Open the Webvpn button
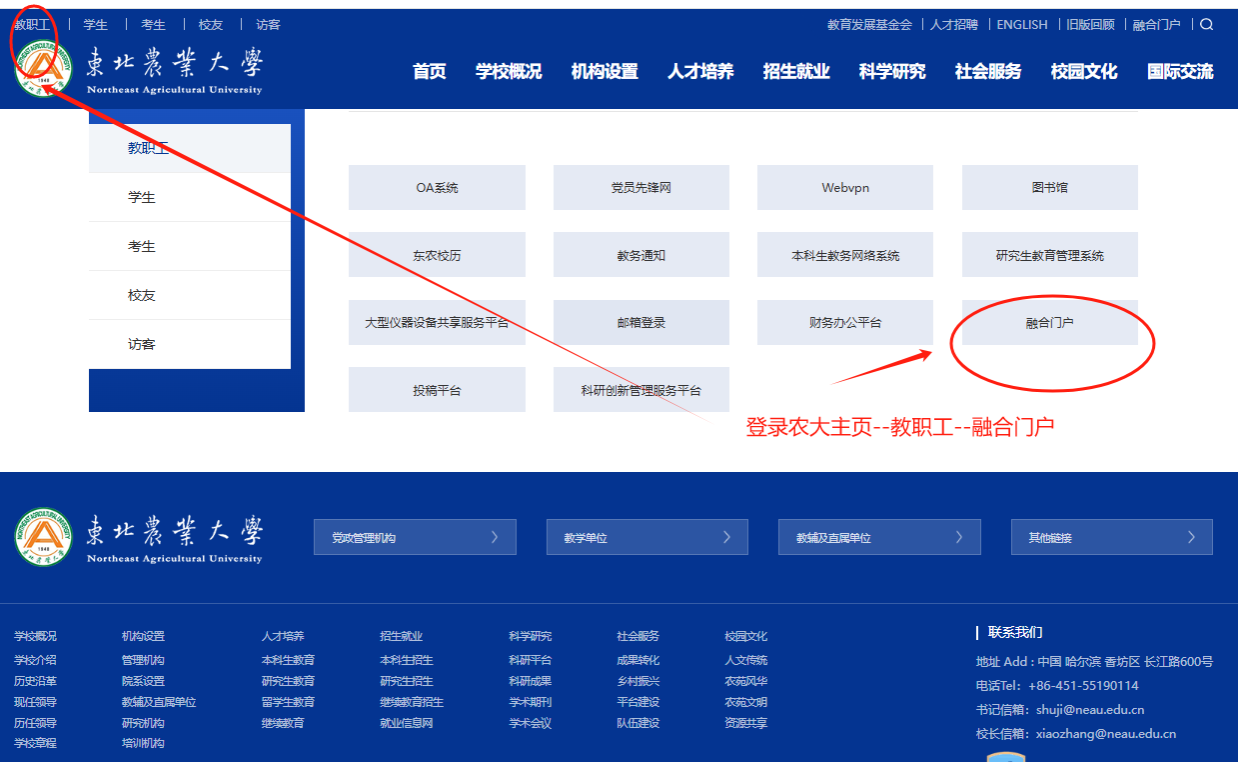The image size is (1238, 762). 845,187
